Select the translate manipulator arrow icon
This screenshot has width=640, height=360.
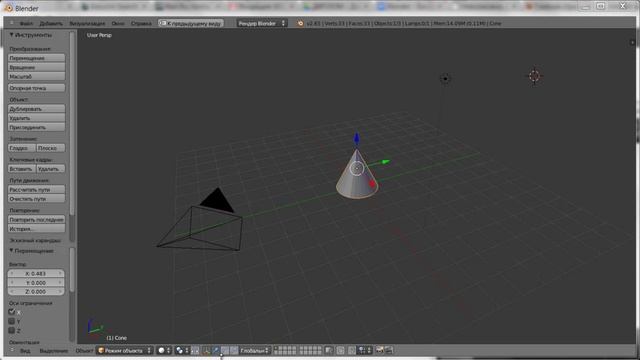coord(216,351)
